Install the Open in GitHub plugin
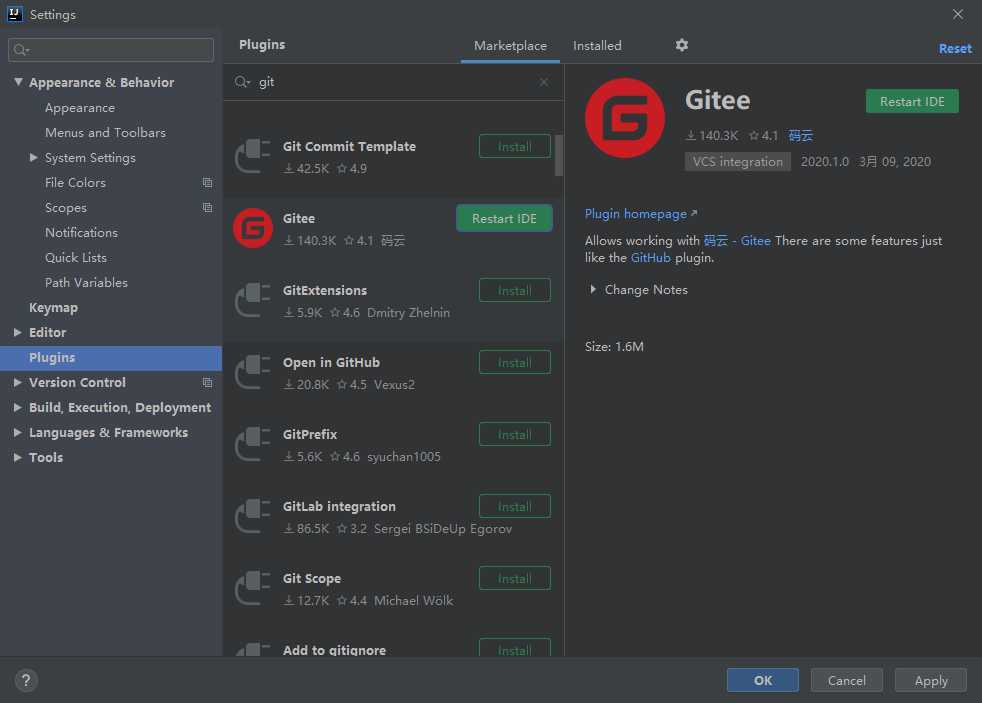Screen dimensions: 982x703 click(515, 362)
